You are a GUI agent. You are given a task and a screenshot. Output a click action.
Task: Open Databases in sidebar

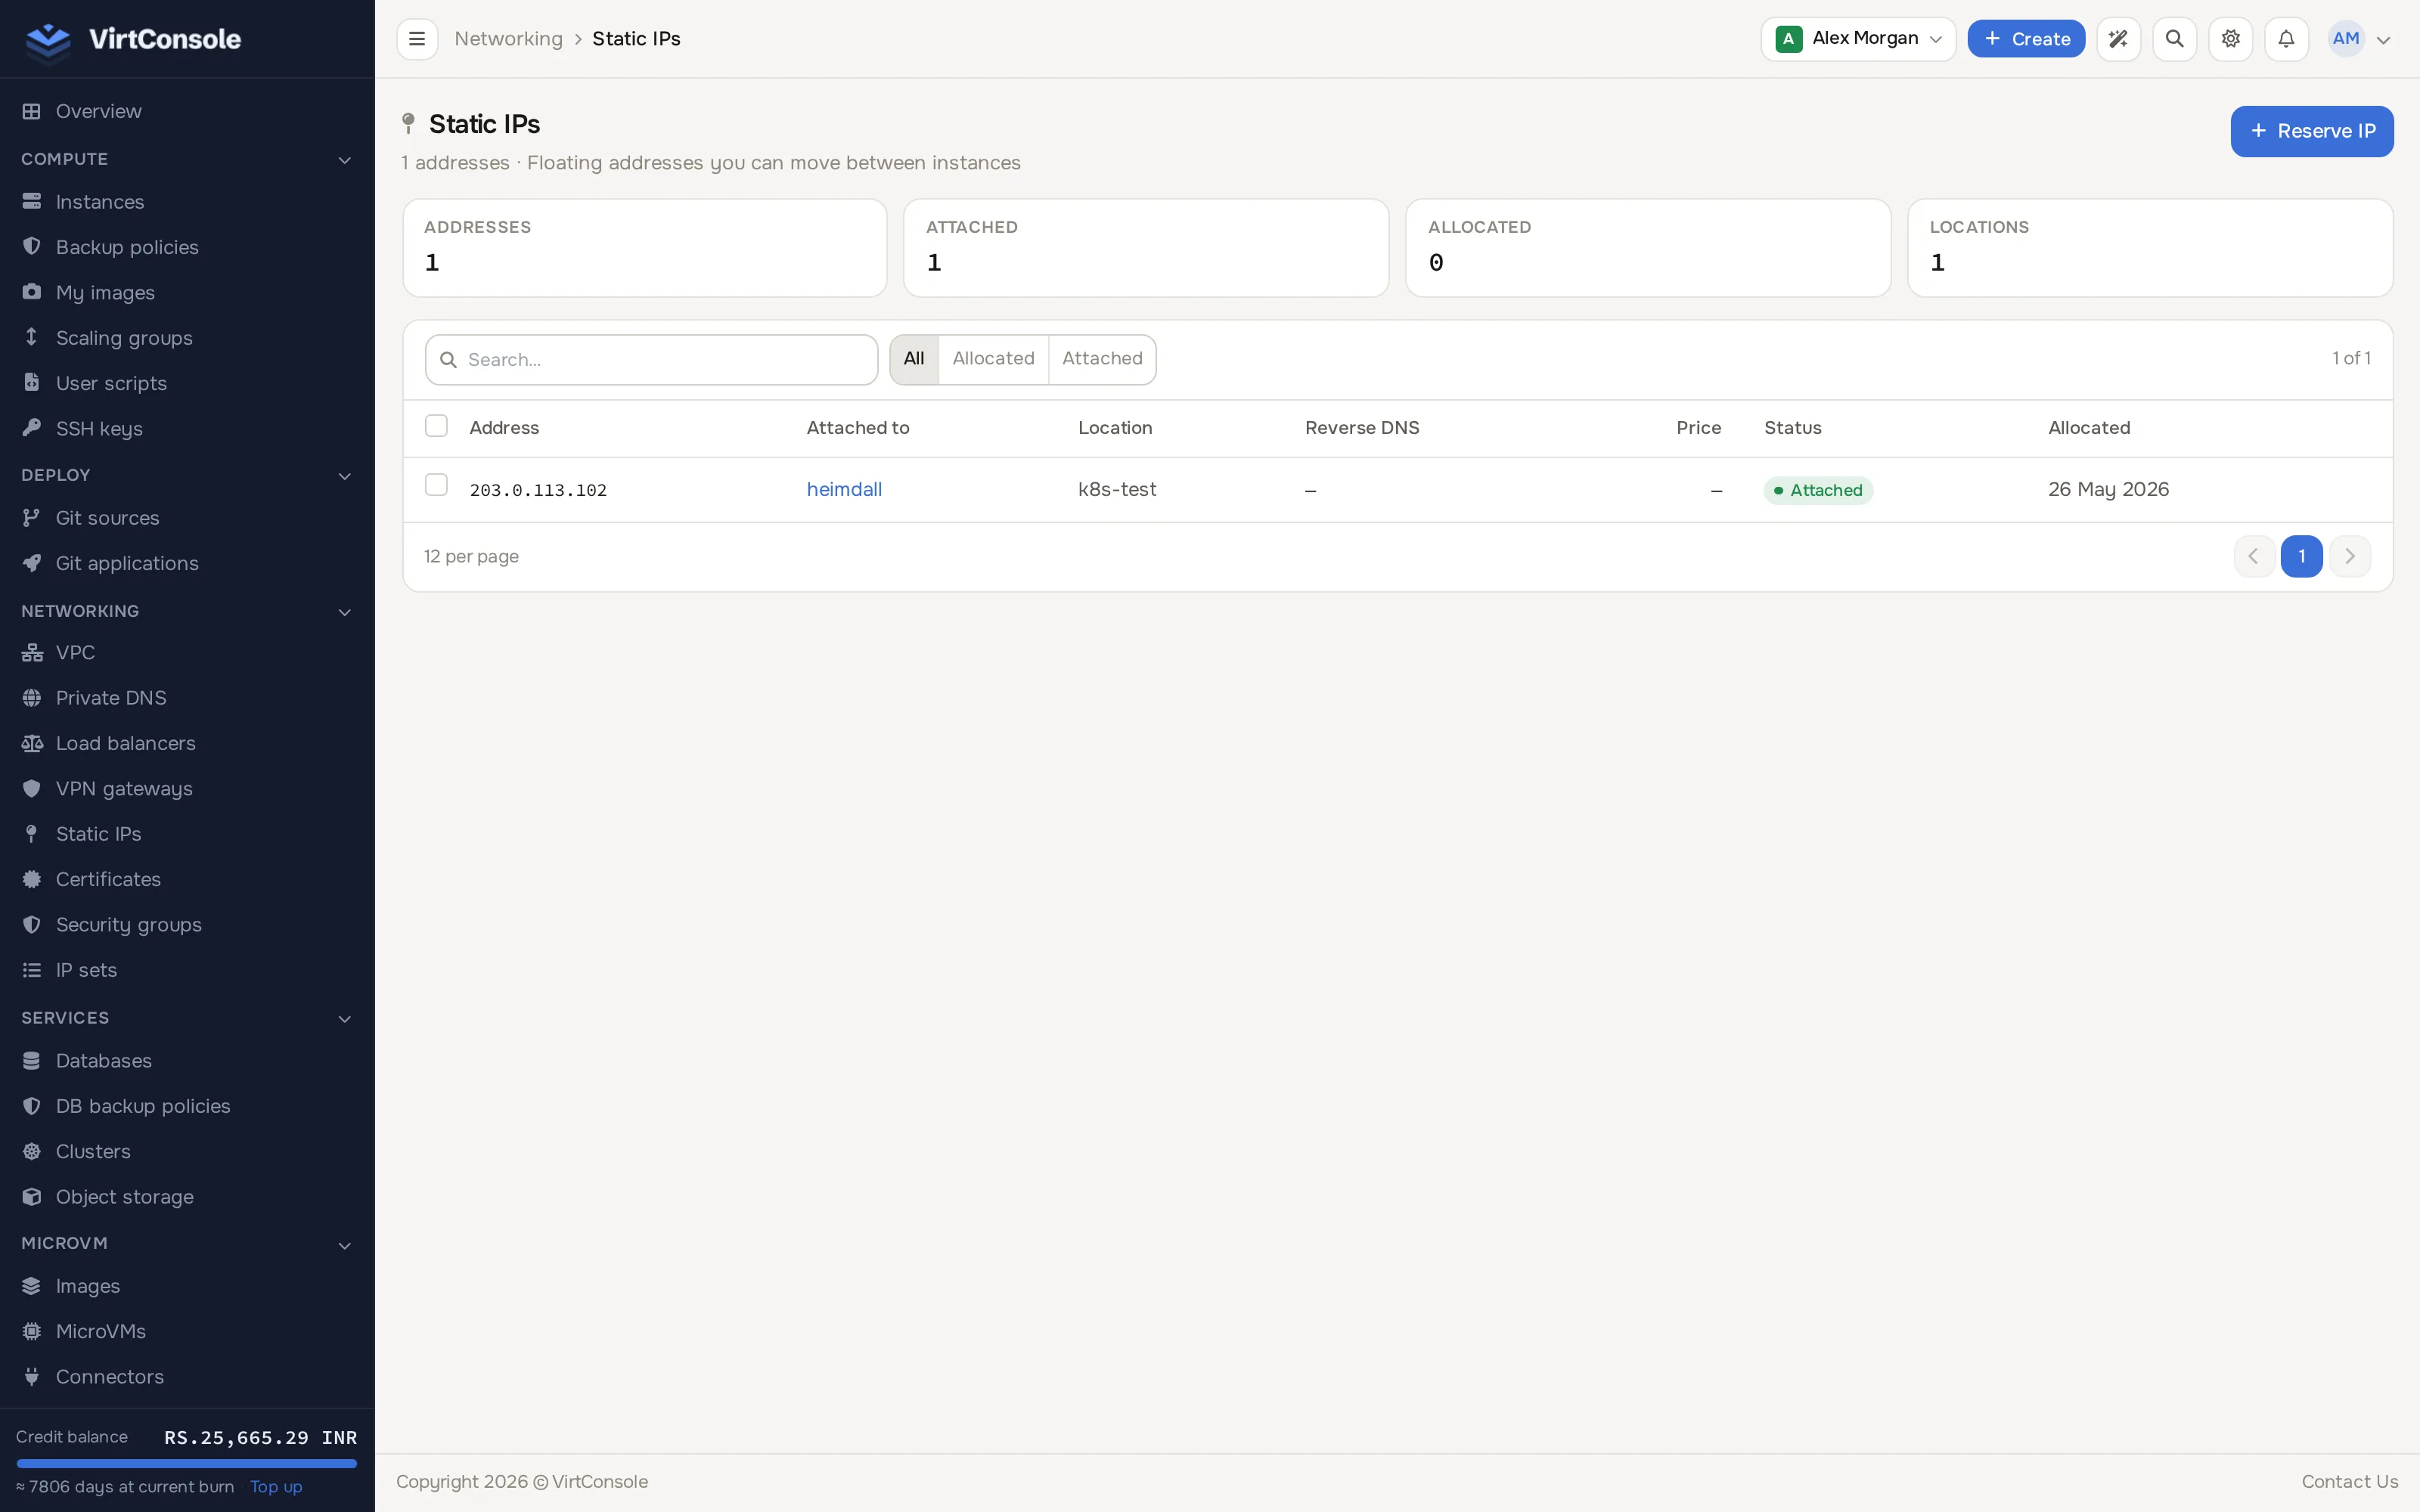click(x=187, y=1061)
